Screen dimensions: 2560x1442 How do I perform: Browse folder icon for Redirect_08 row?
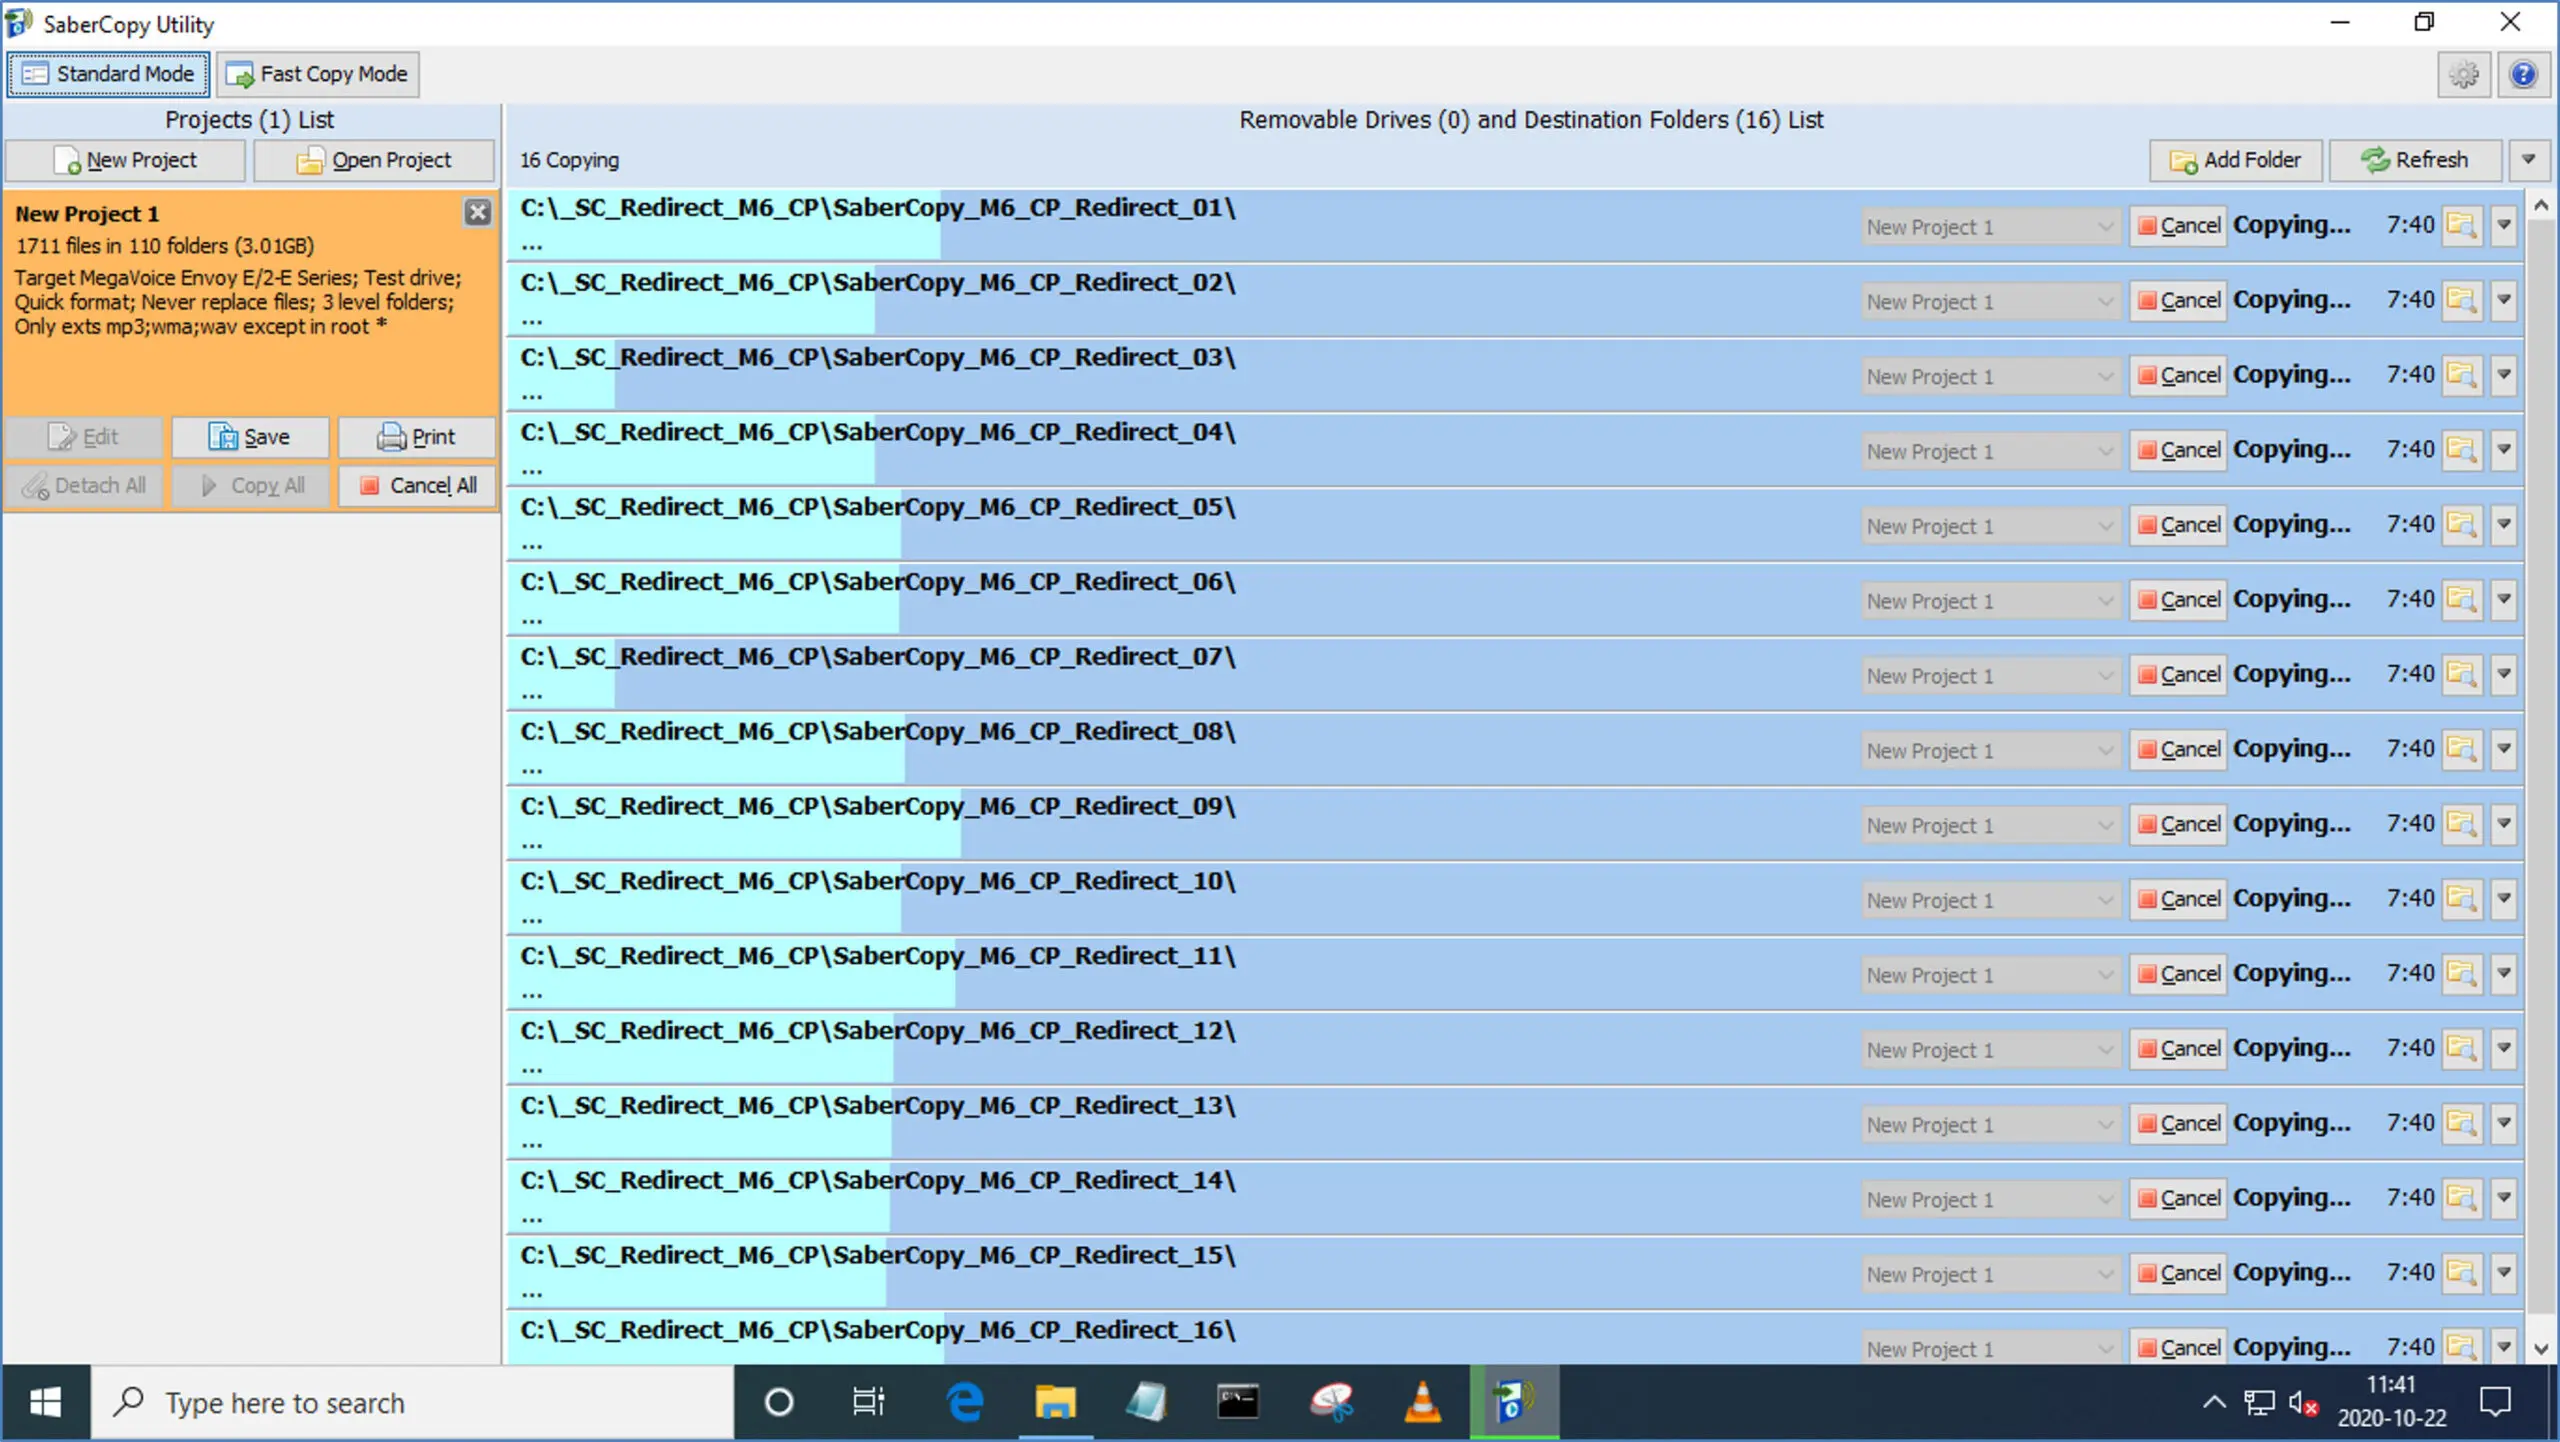(x=2463, y=749)
